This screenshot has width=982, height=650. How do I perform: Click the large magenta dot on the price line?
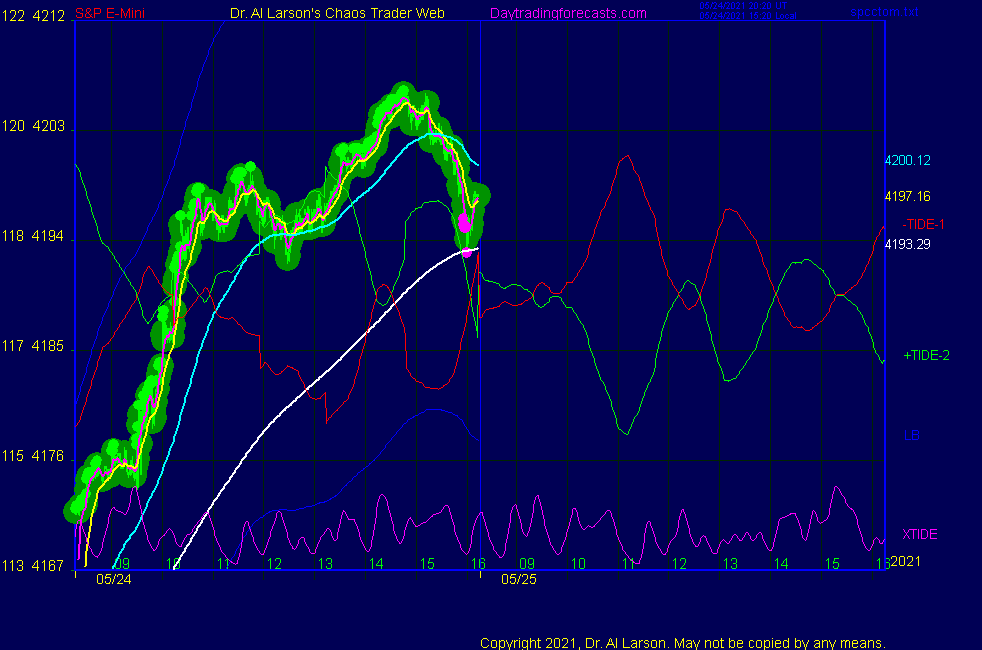[x=465, y=223]
